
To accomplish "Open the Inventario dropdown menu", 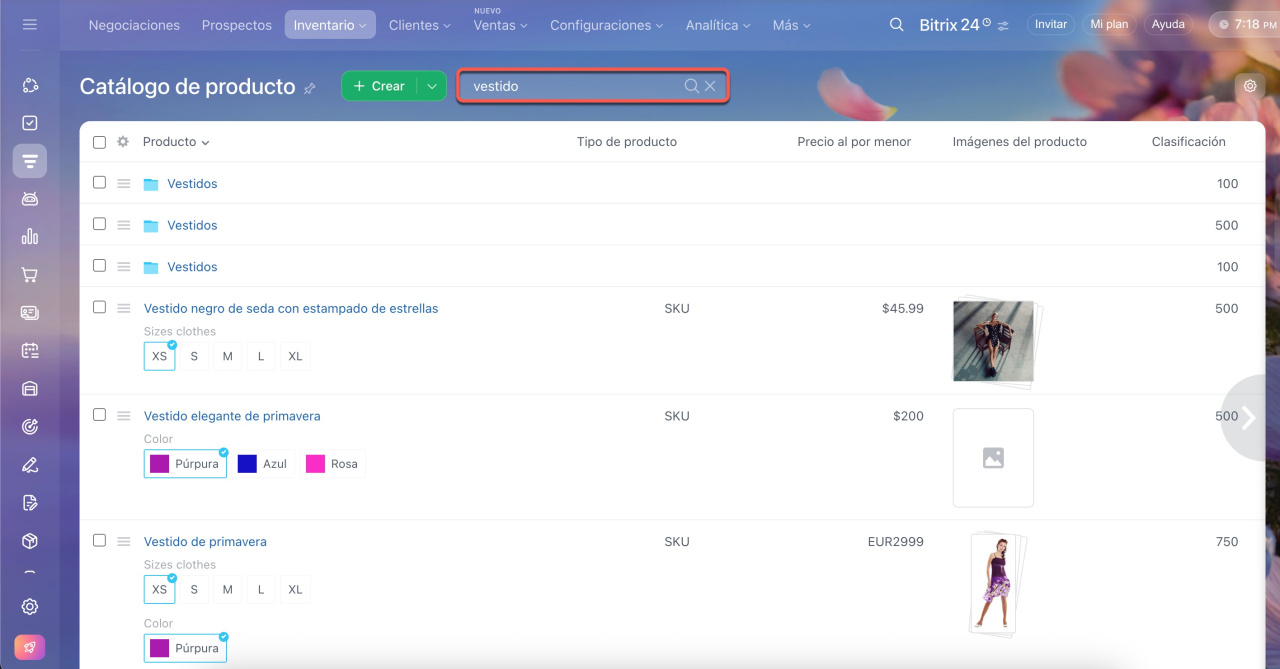I will [330, 25].
